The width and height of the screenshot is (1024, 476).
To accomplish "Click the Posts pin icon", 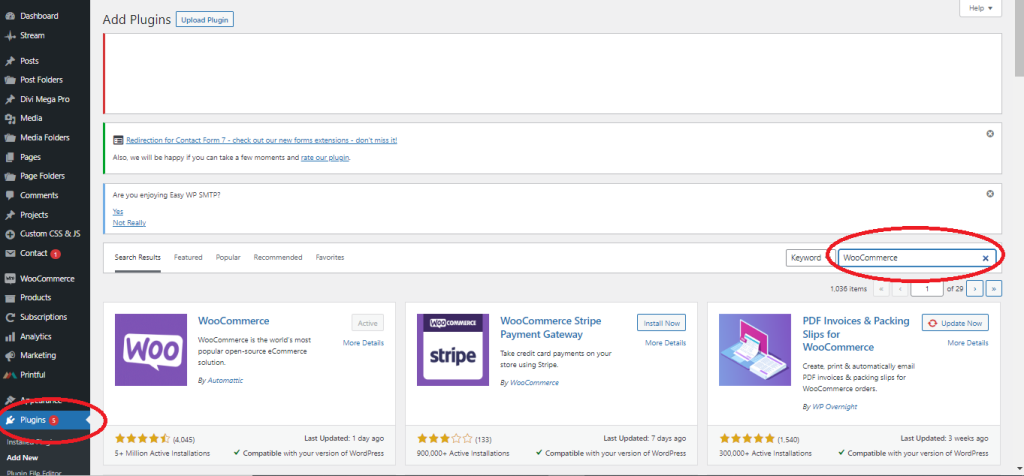I will click(x=10, y=61).
